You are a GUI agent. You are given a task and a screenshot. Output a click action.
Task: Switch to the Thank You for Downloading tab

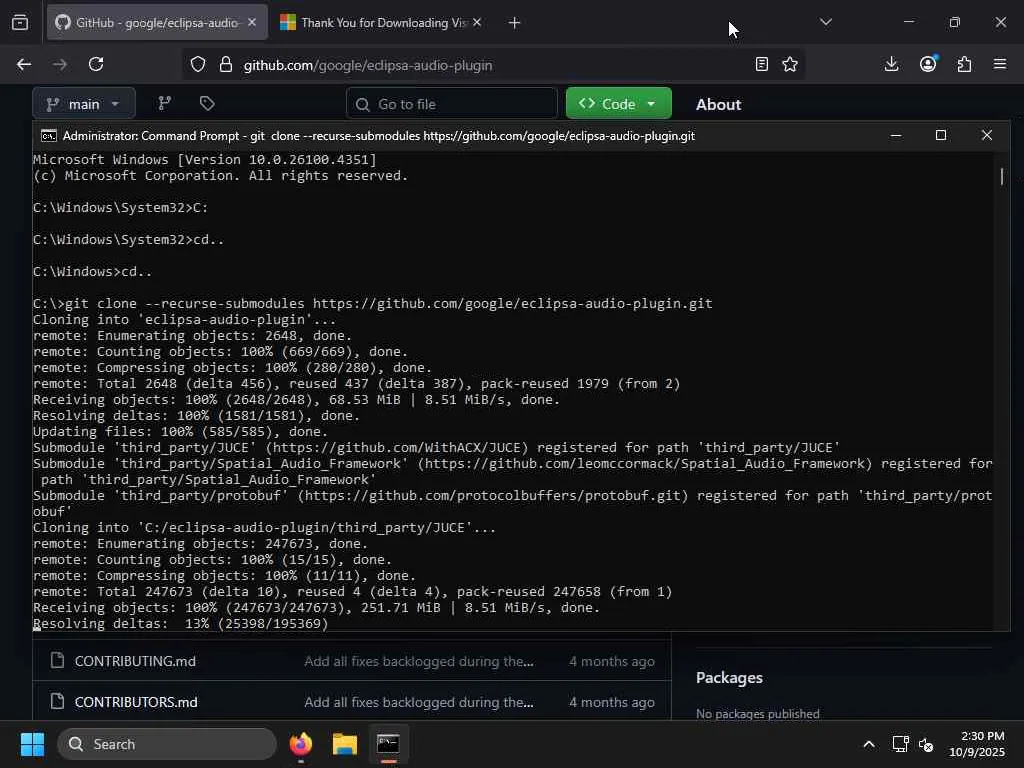point(382,23)
